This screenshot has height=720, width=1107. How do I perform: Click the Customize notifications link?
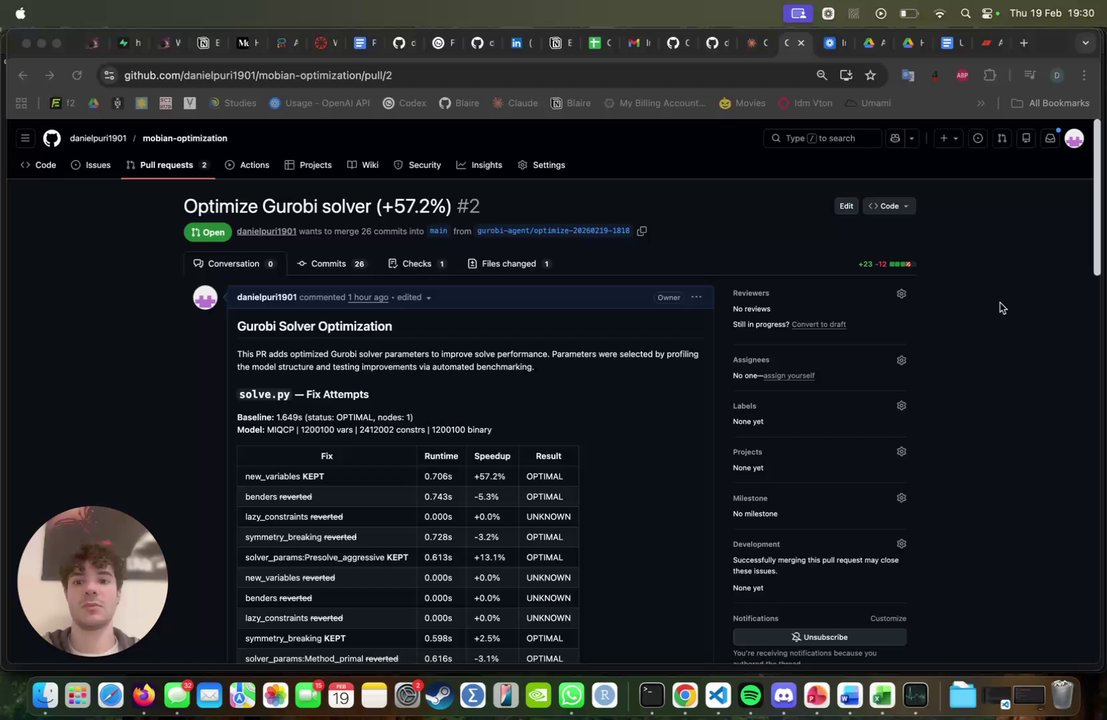tap(888, 618)
